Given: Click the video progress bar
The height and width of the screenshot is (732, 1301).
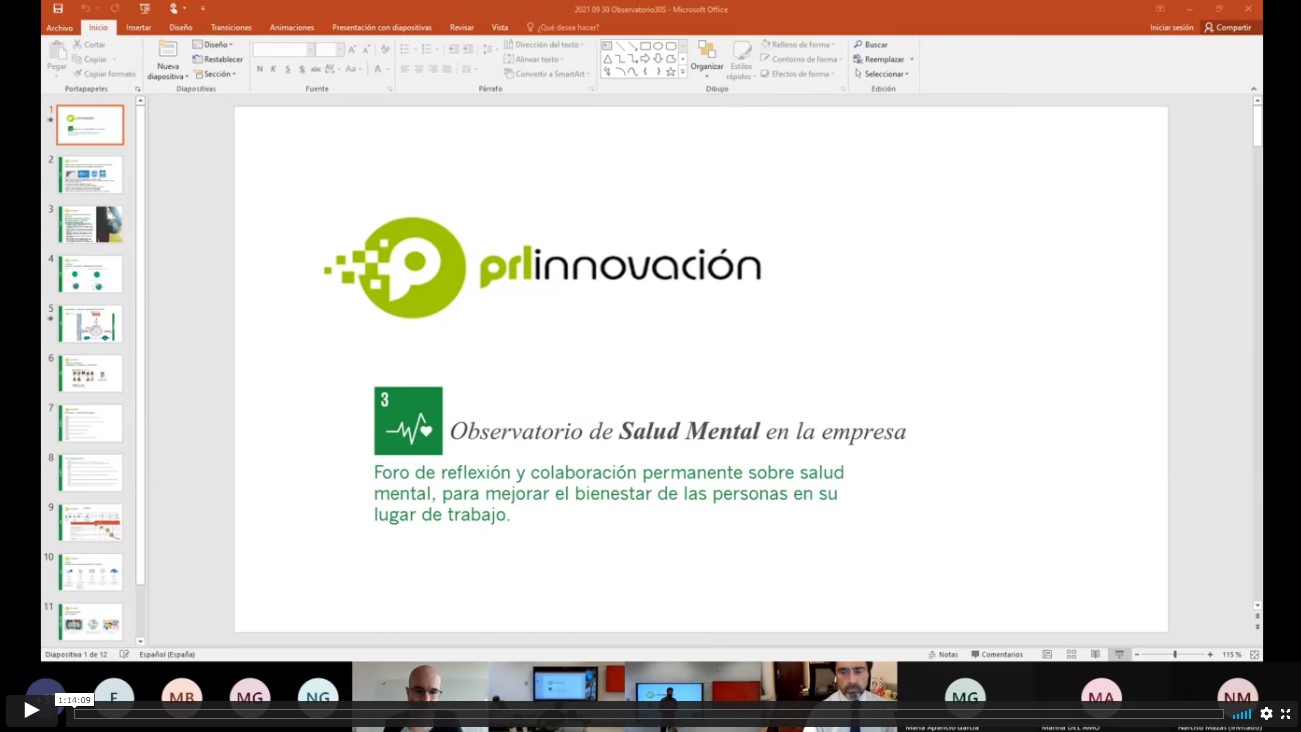Looking at the screenshot, I should (x=648, y=714).
